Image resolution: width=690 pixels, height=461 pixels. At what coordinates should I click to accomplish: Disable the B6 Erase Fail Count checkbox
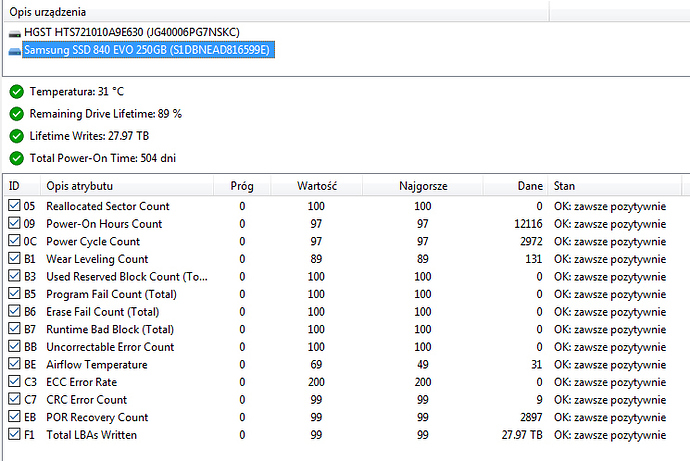click(14, 311)
